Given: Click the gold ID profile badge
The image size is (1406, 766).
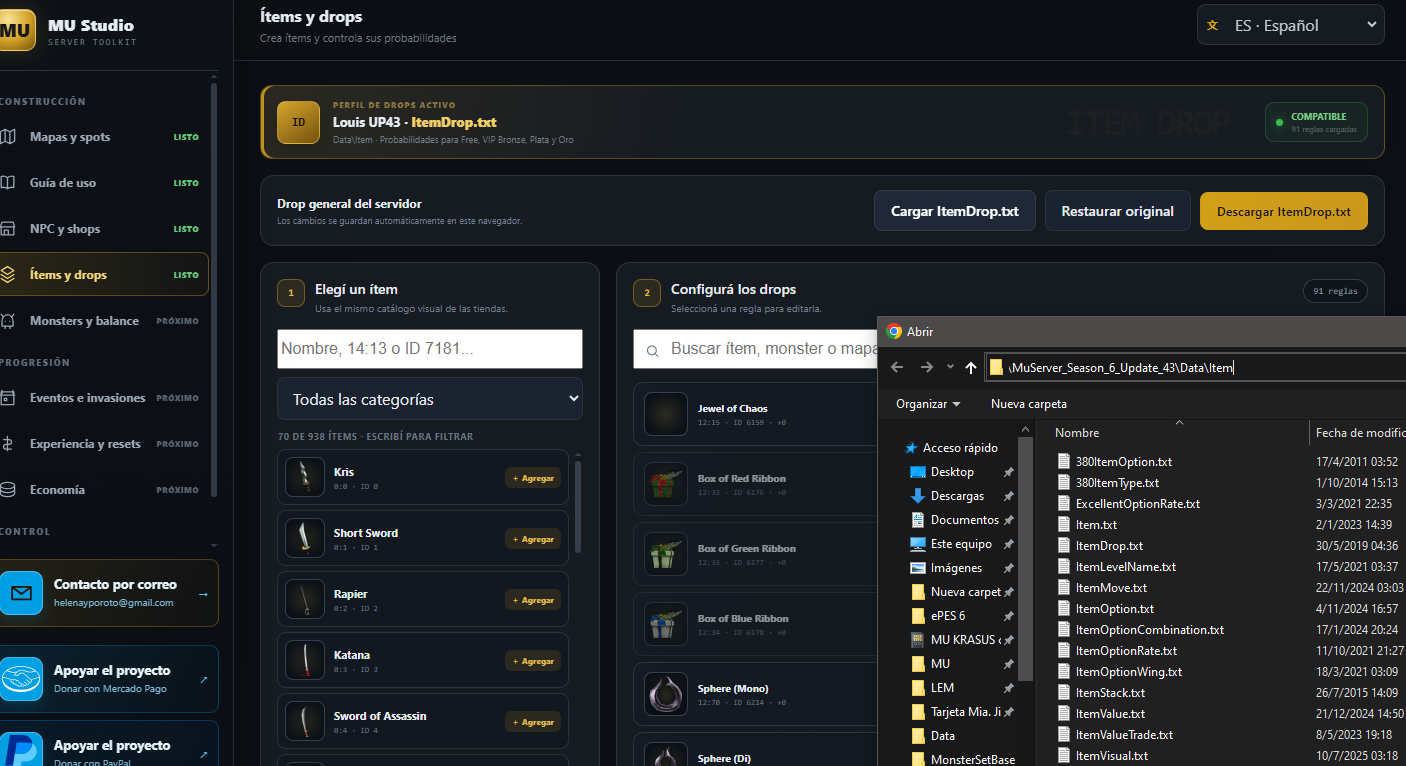Looking at the screenshot, I should pyautogui.click(x=298, y=122).
